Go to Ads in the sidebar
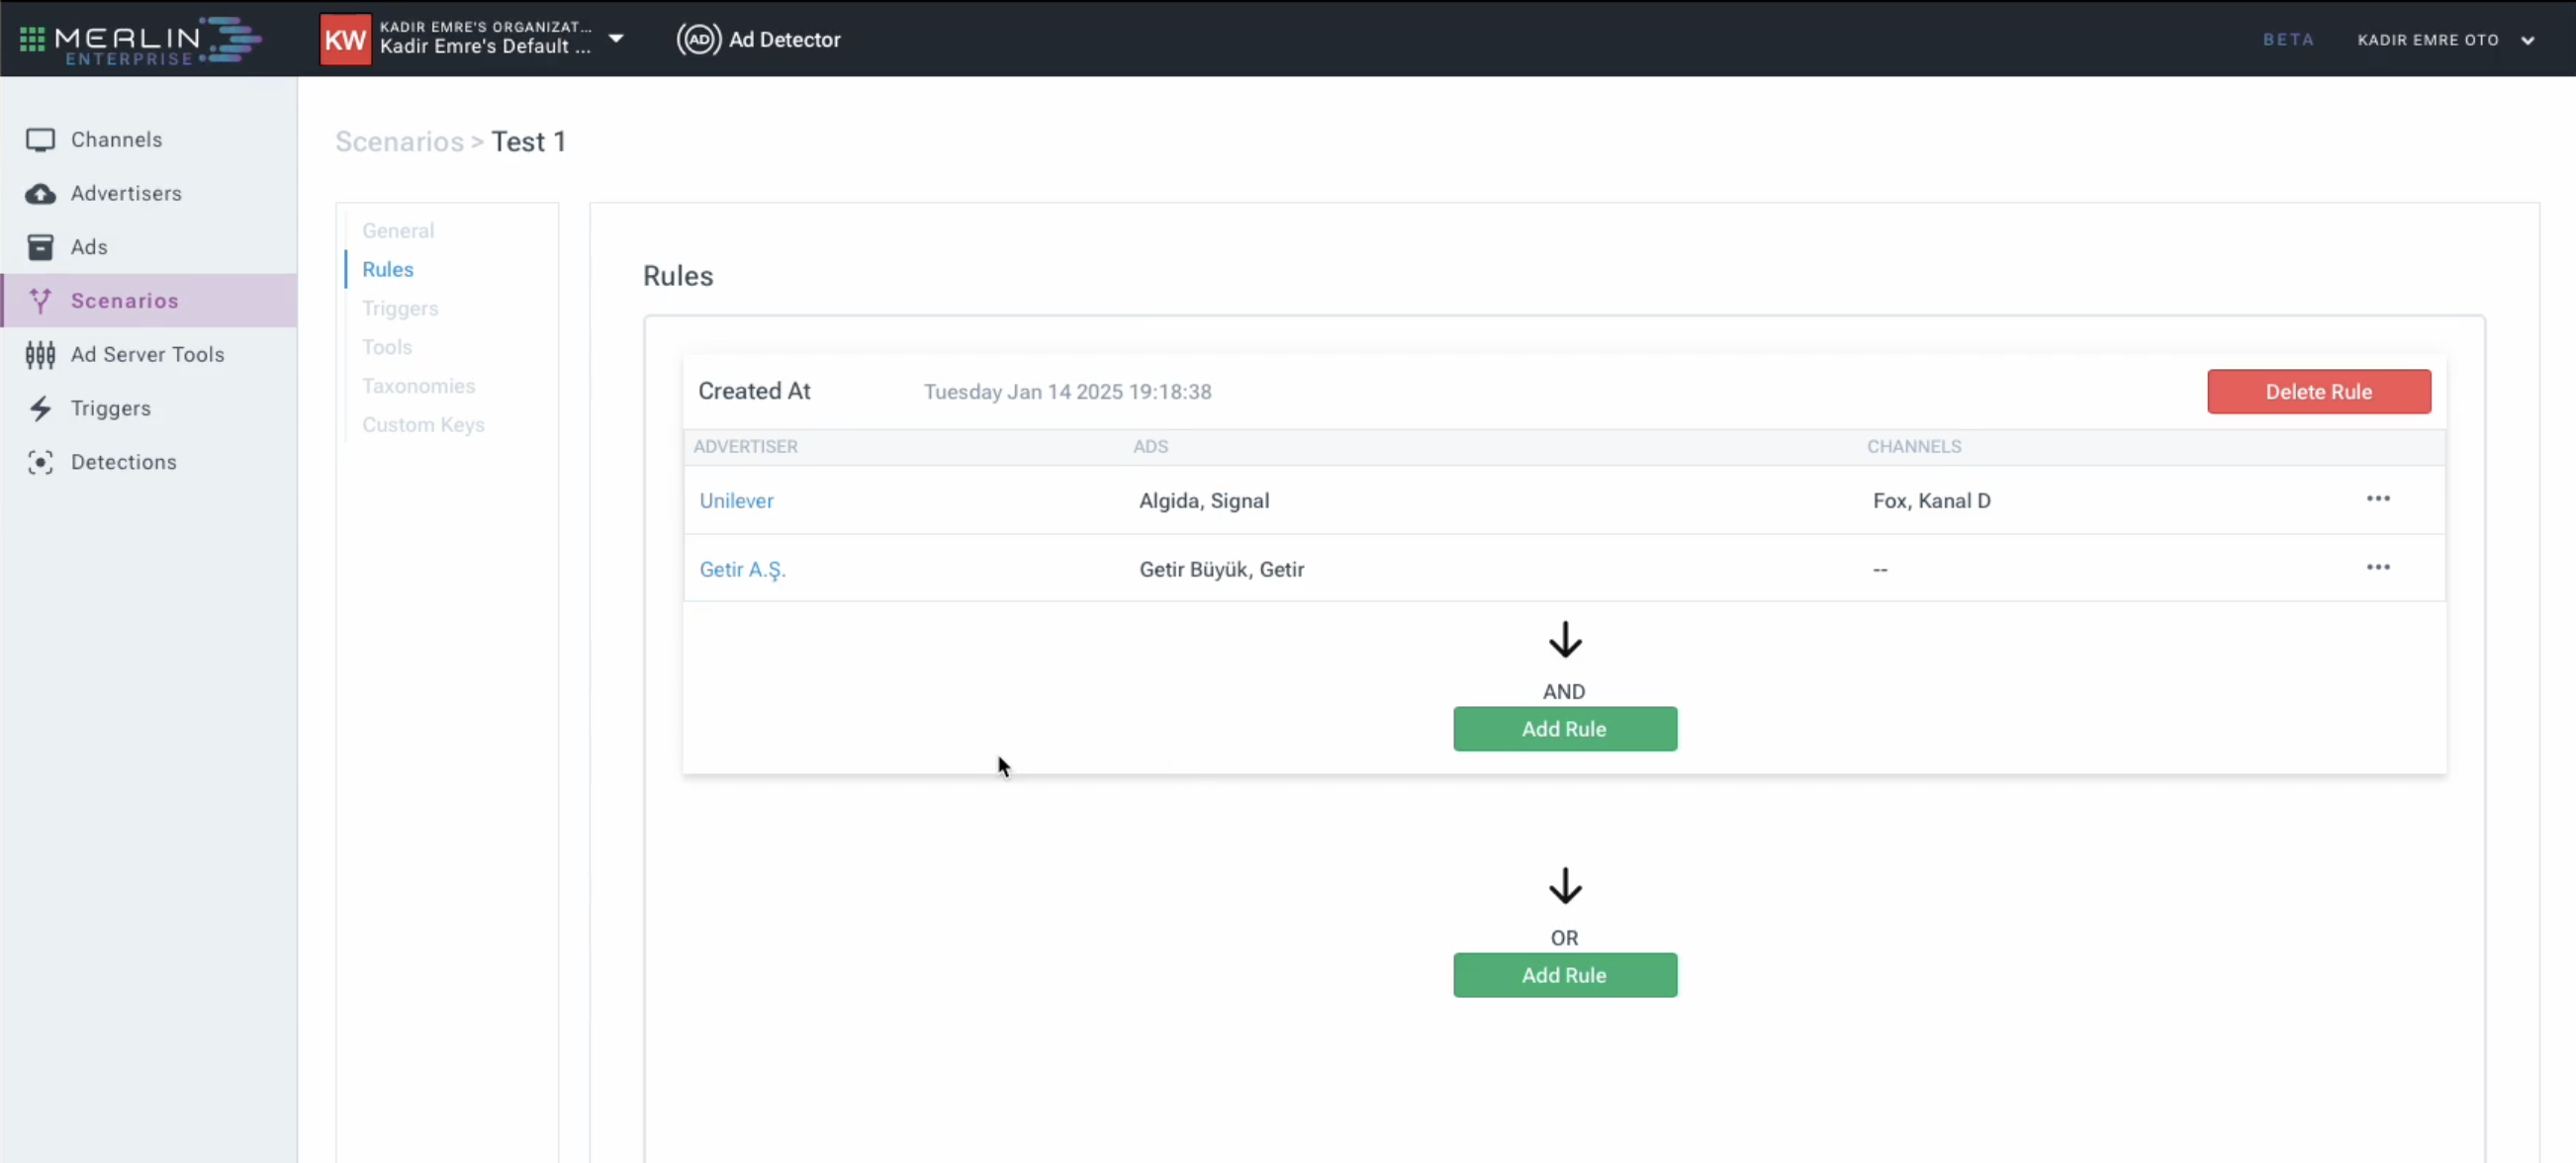This screenshot has height=1163, width=2576. click(x=89, y=247)
